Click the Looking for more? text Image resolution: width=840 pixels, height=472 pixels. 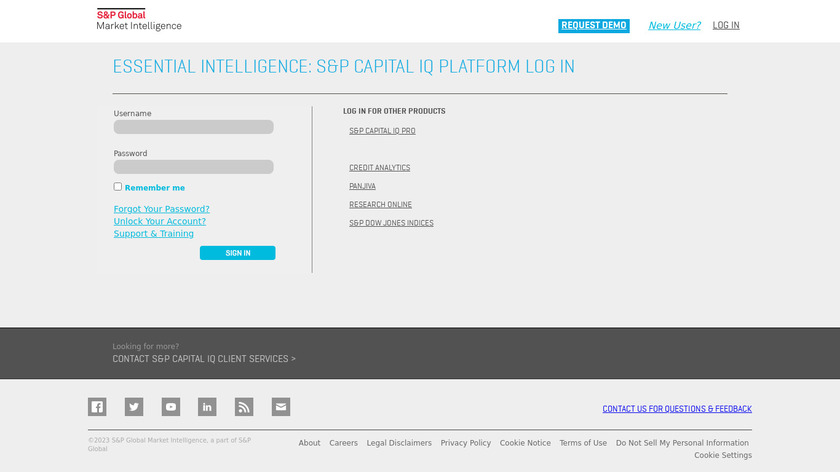click(146, 347)
